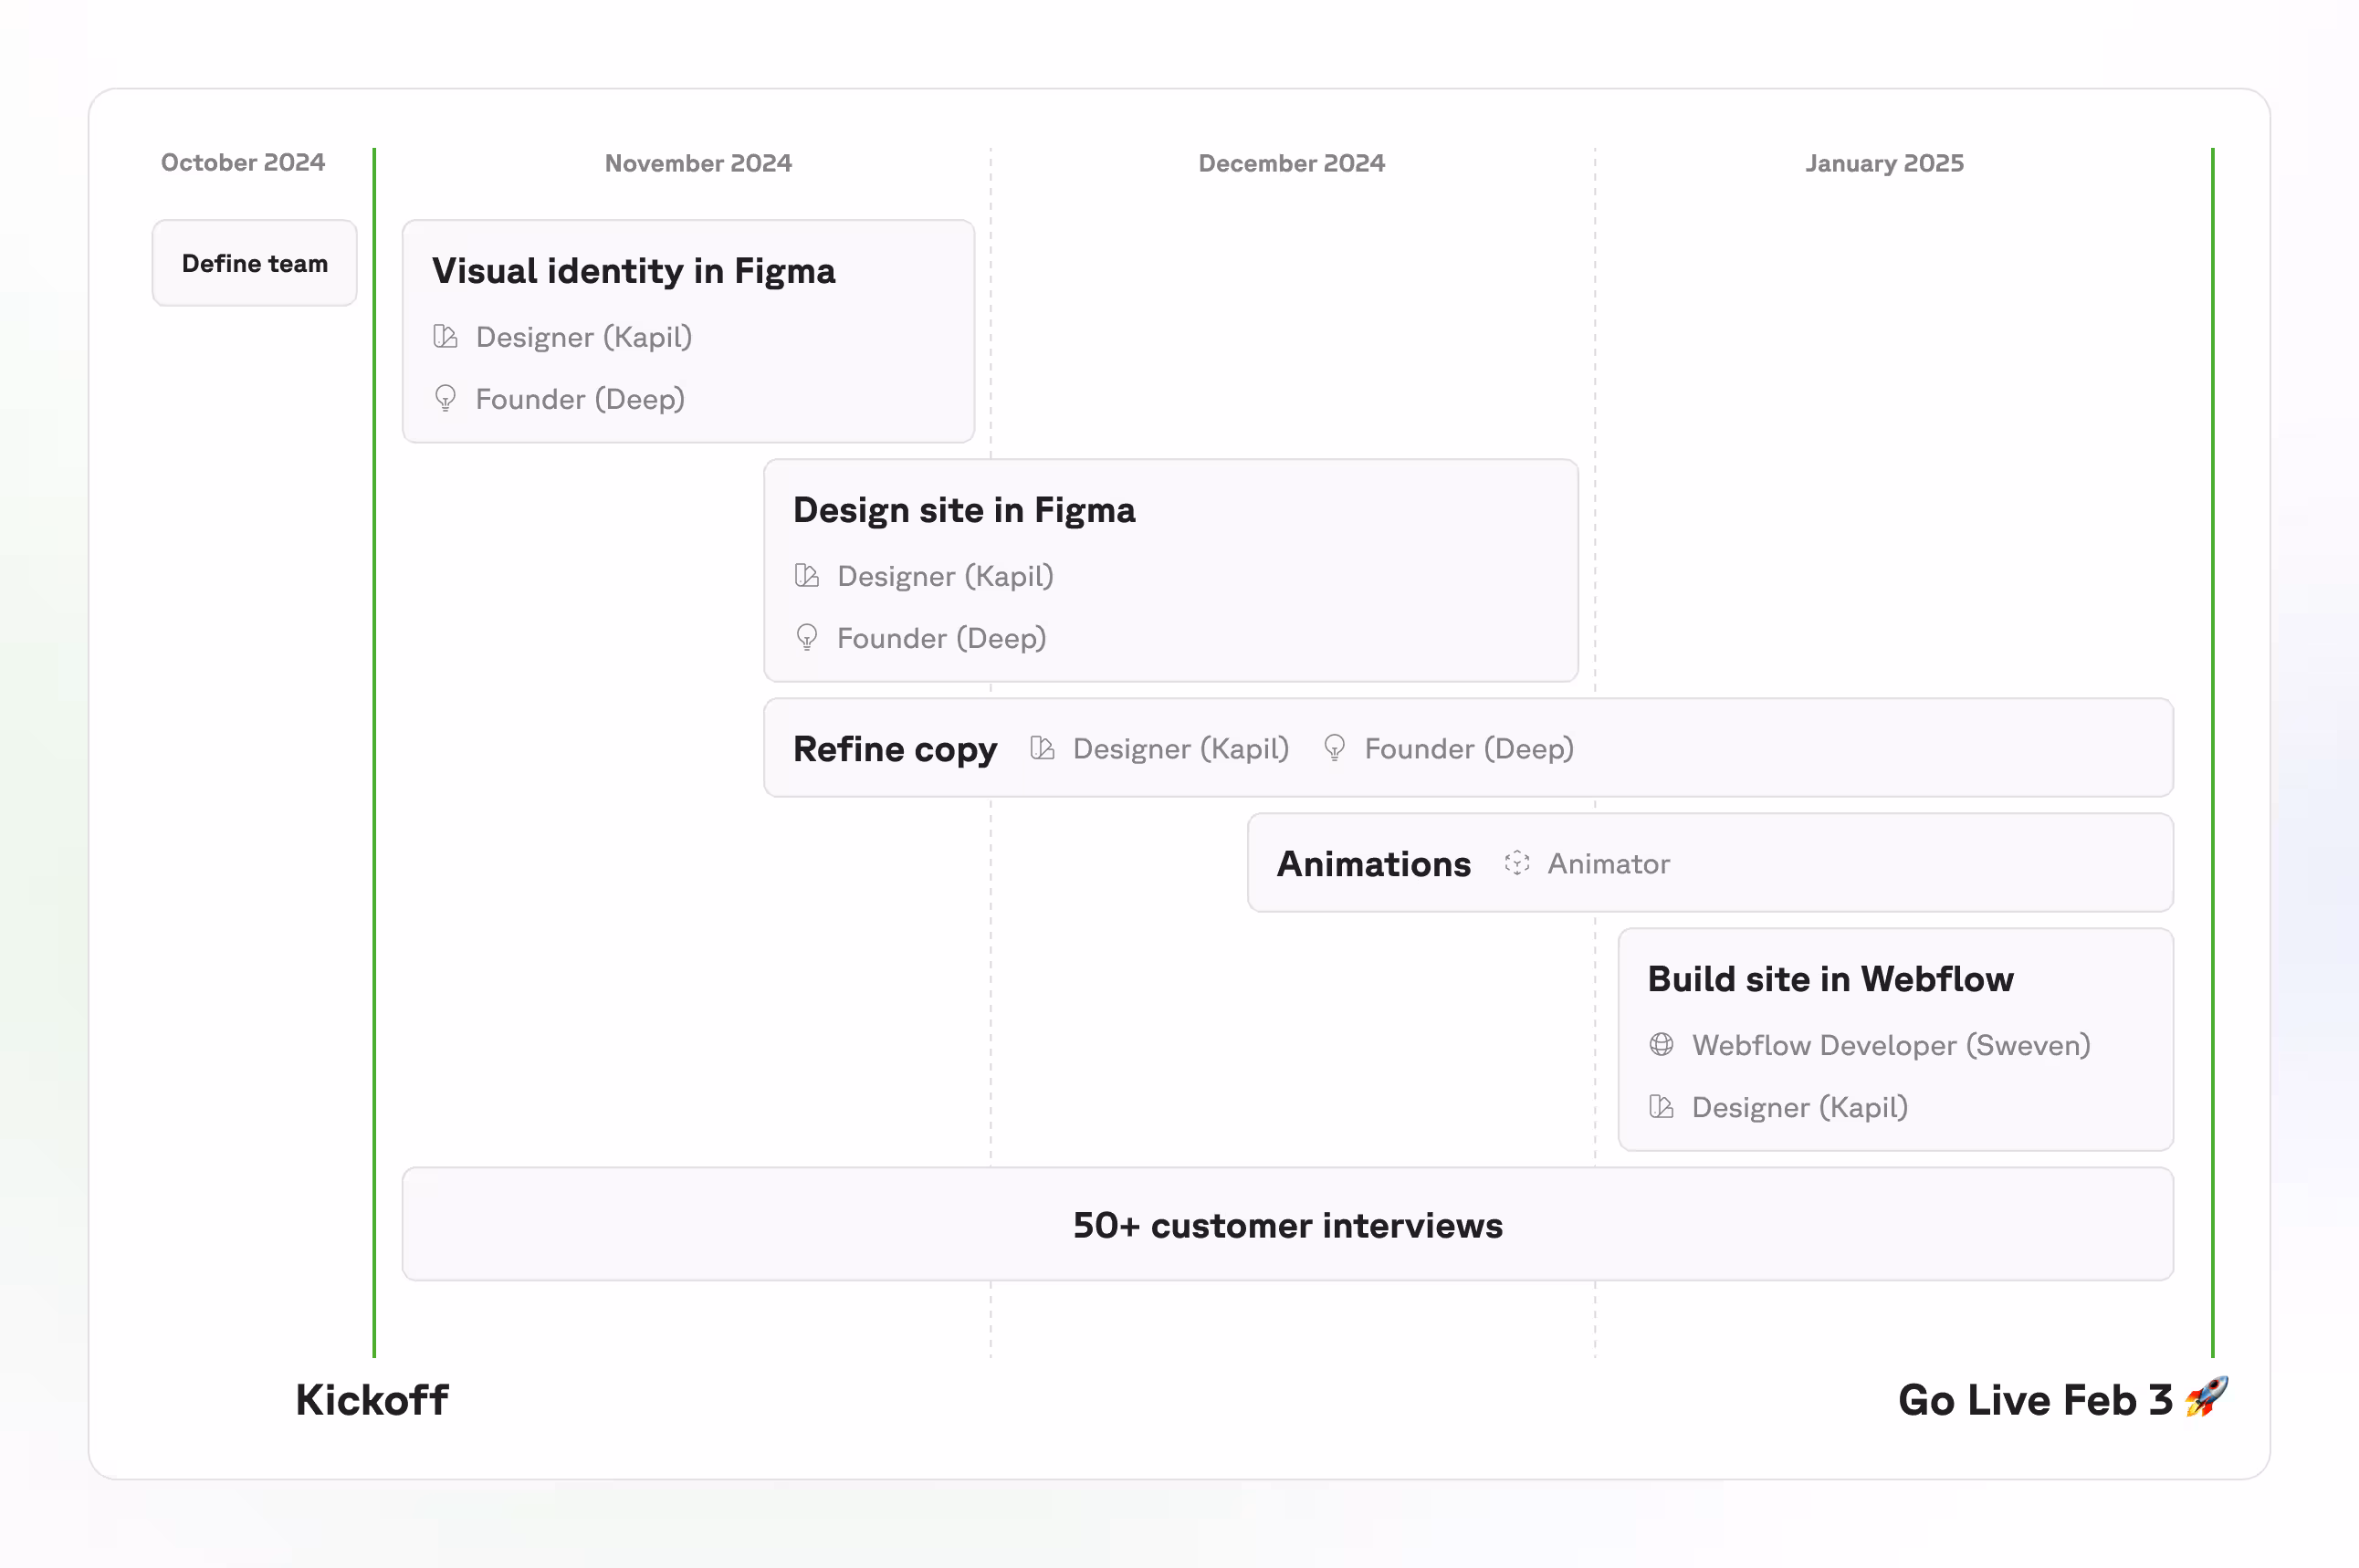Select the January 2025 month header
This screenshot has height=1568, width=2359.
pos(1884,163)
